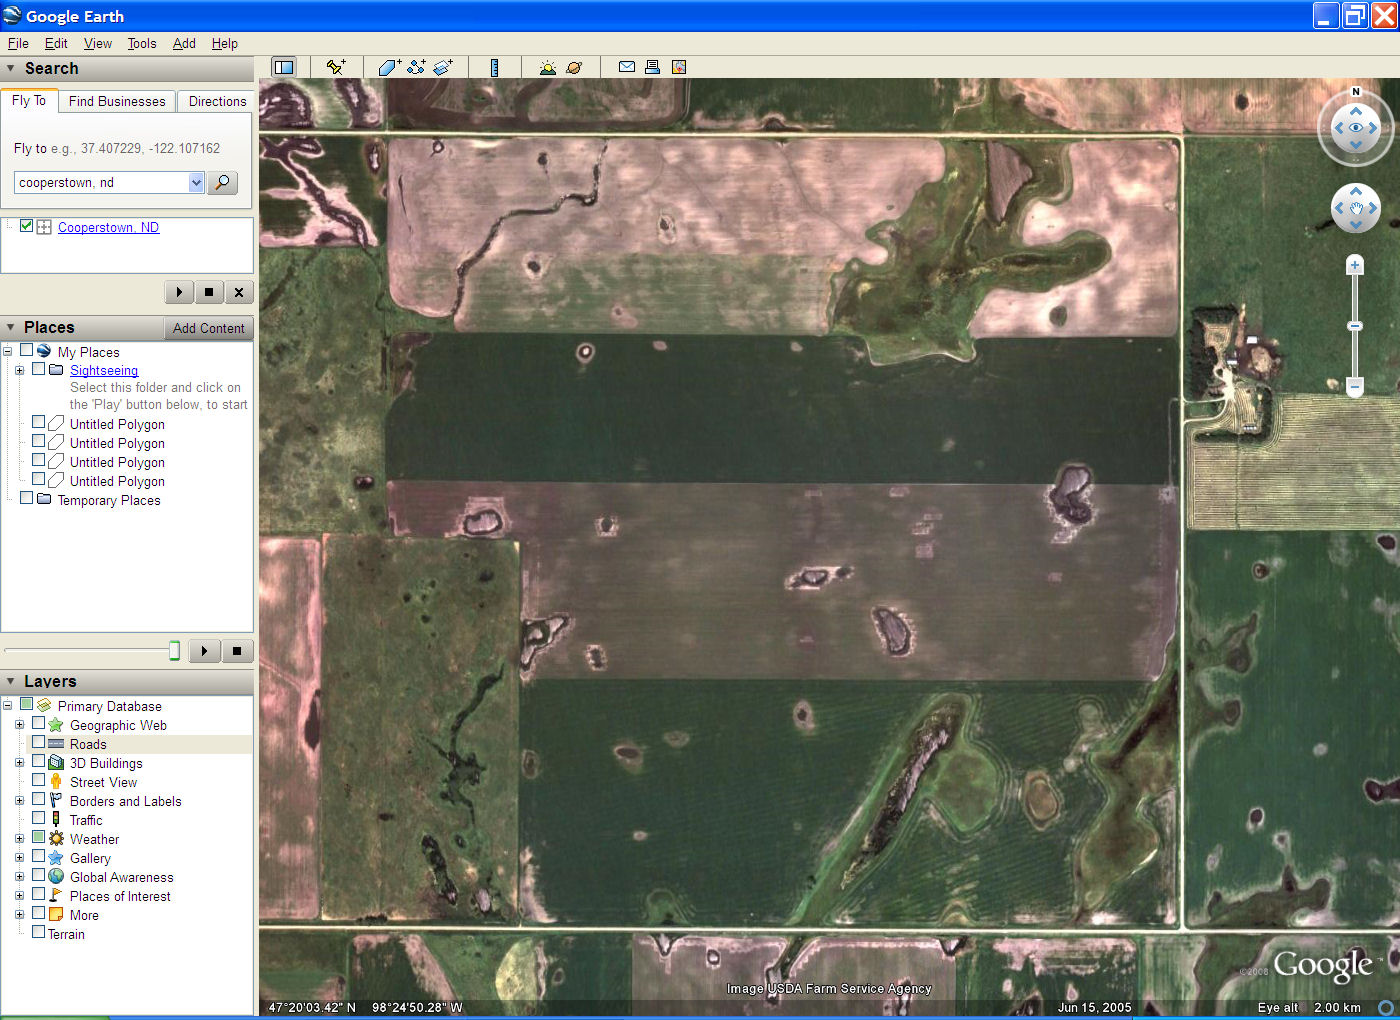Enable the Street View layer checkbox

tap(38, 781)
